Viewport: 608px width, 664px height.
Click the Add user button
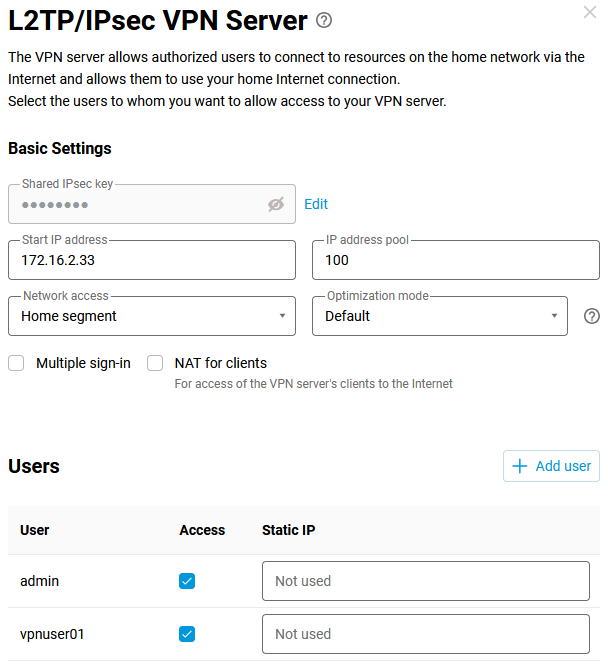coord(551,466)
